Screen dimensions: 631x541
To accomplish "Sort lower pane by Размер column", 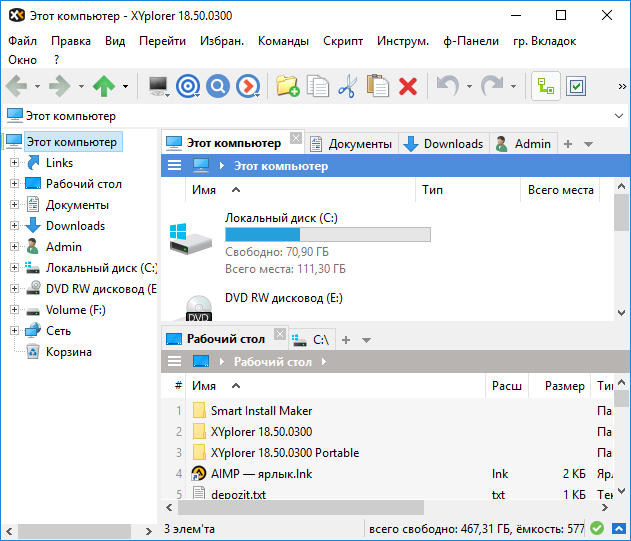I will pyautogui.click(x=559, y=386).
